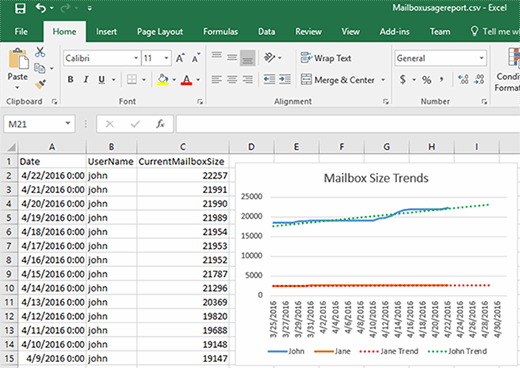
Task: Apply Percent Style
Action: tap(427, 80)
